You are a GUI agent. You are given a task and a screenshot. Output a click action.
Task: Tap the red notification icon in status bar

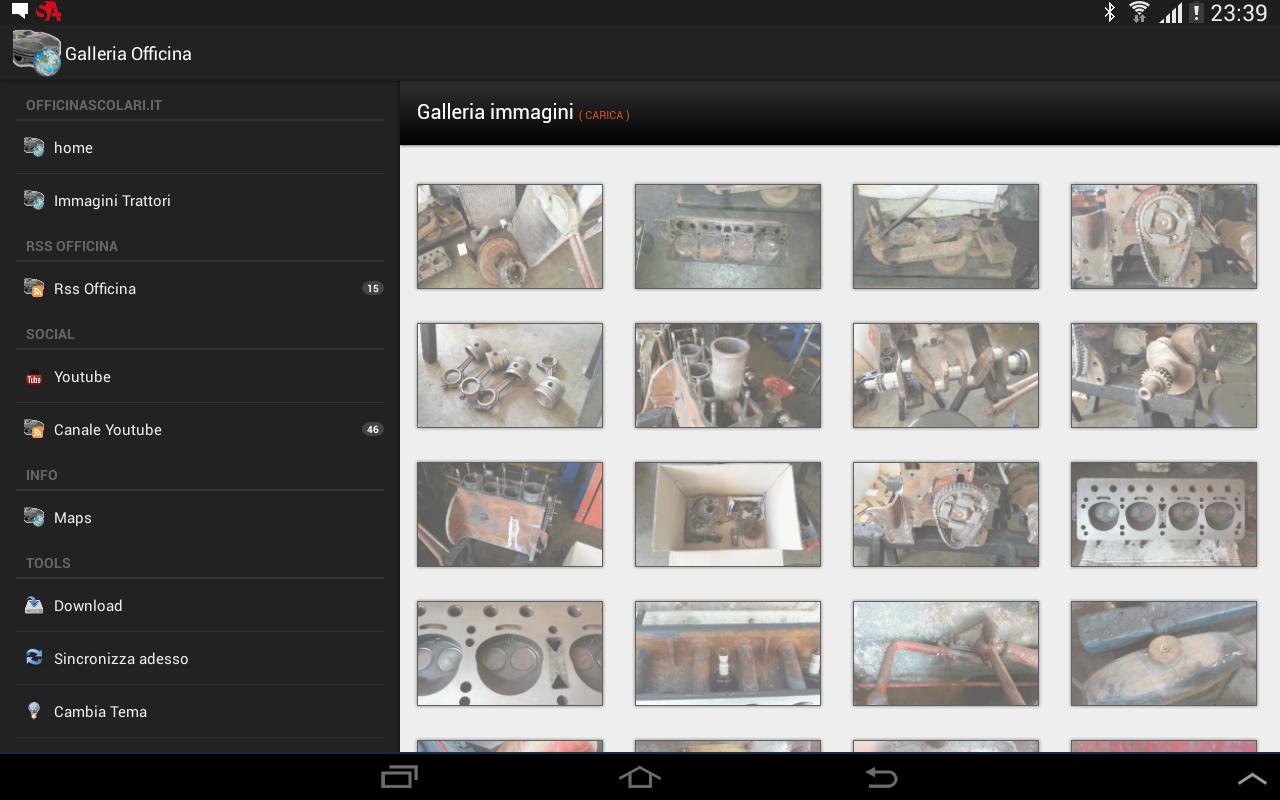coord(48,12)
